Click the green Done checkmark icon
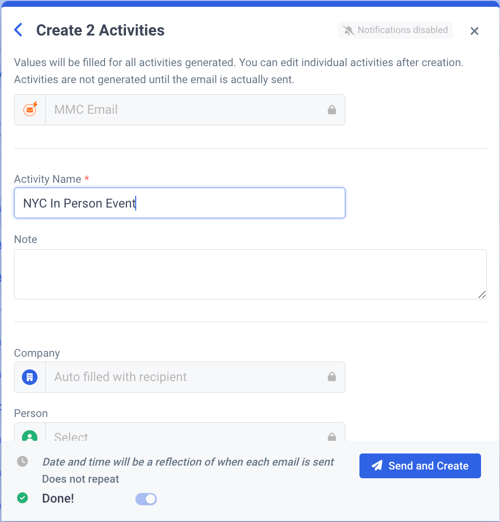The image size is (500, 522). 22,498
